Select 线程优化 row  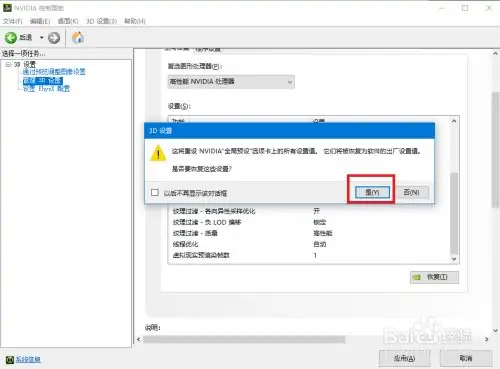pyautogui.click(x=309, y=244)
